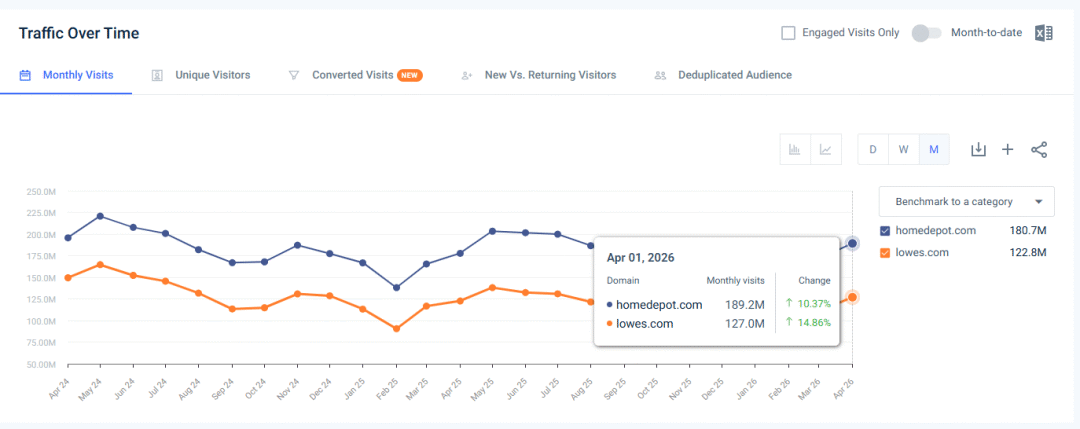The width and height of the screenshot is (1080, 429).
Task: Click homedepot.com domain name in tooltip
Action: tap(660, 304)
